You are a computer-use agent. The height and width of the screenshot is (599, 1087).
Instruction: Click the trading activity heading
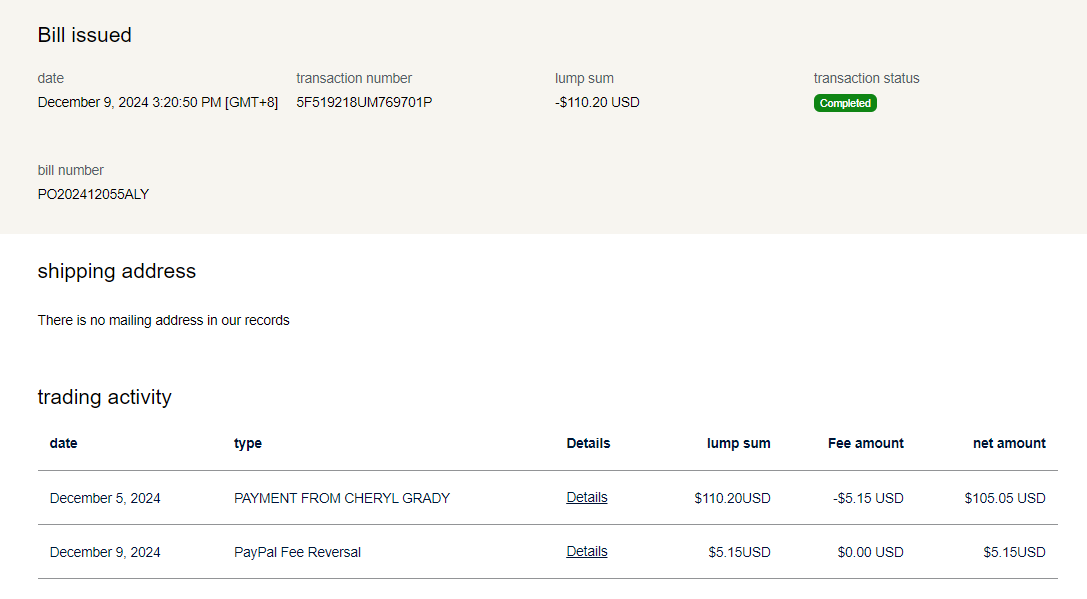click(104, 397)
